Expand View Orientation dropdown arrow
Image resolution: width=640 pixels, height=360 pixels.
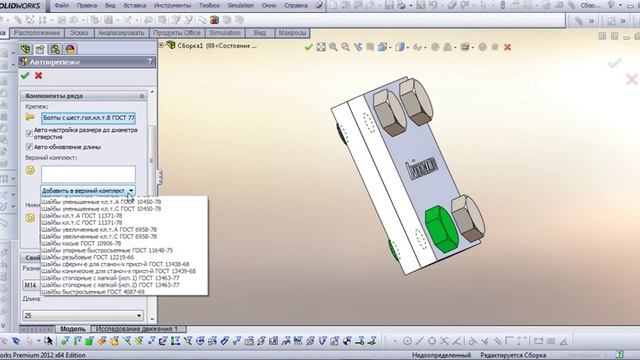coord(391,47)
